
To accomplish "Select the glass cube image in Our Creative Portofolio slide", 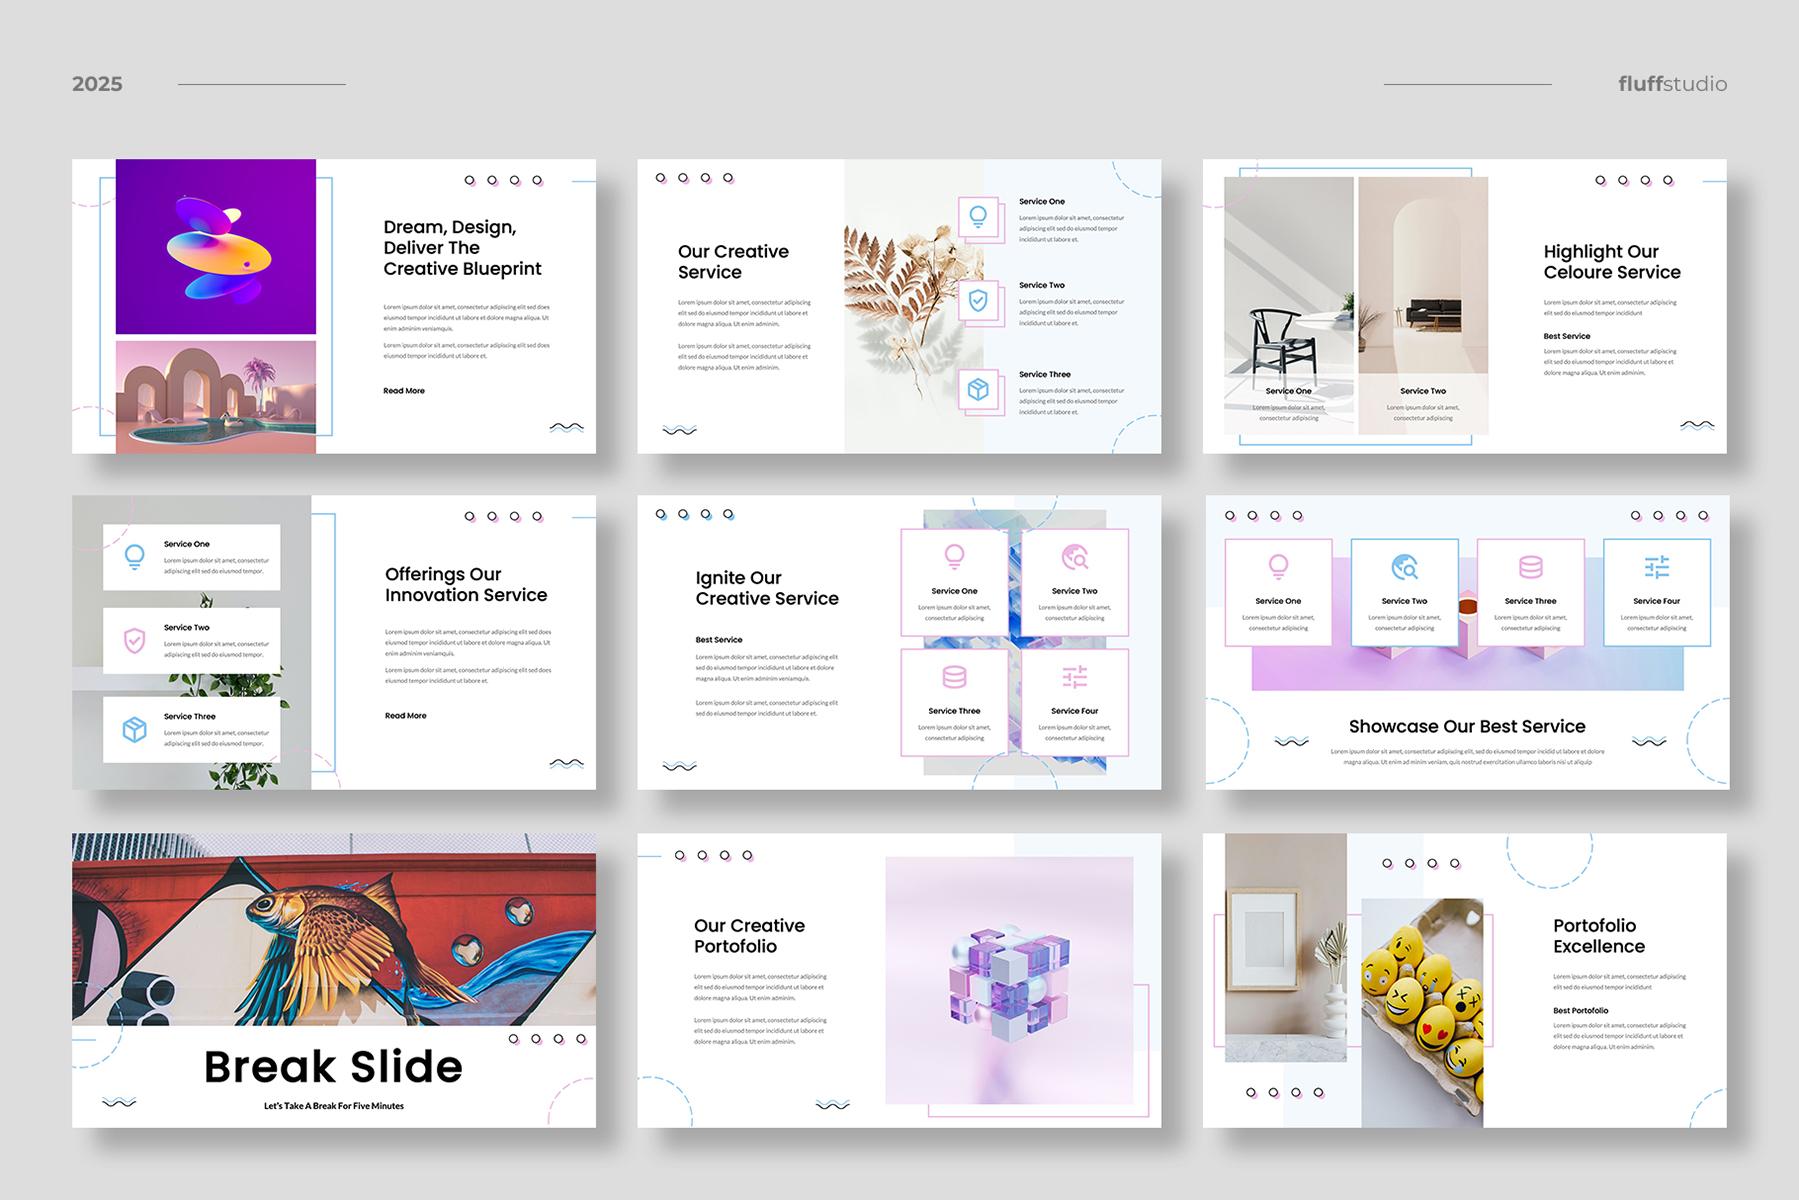I will coord(1009,981).
